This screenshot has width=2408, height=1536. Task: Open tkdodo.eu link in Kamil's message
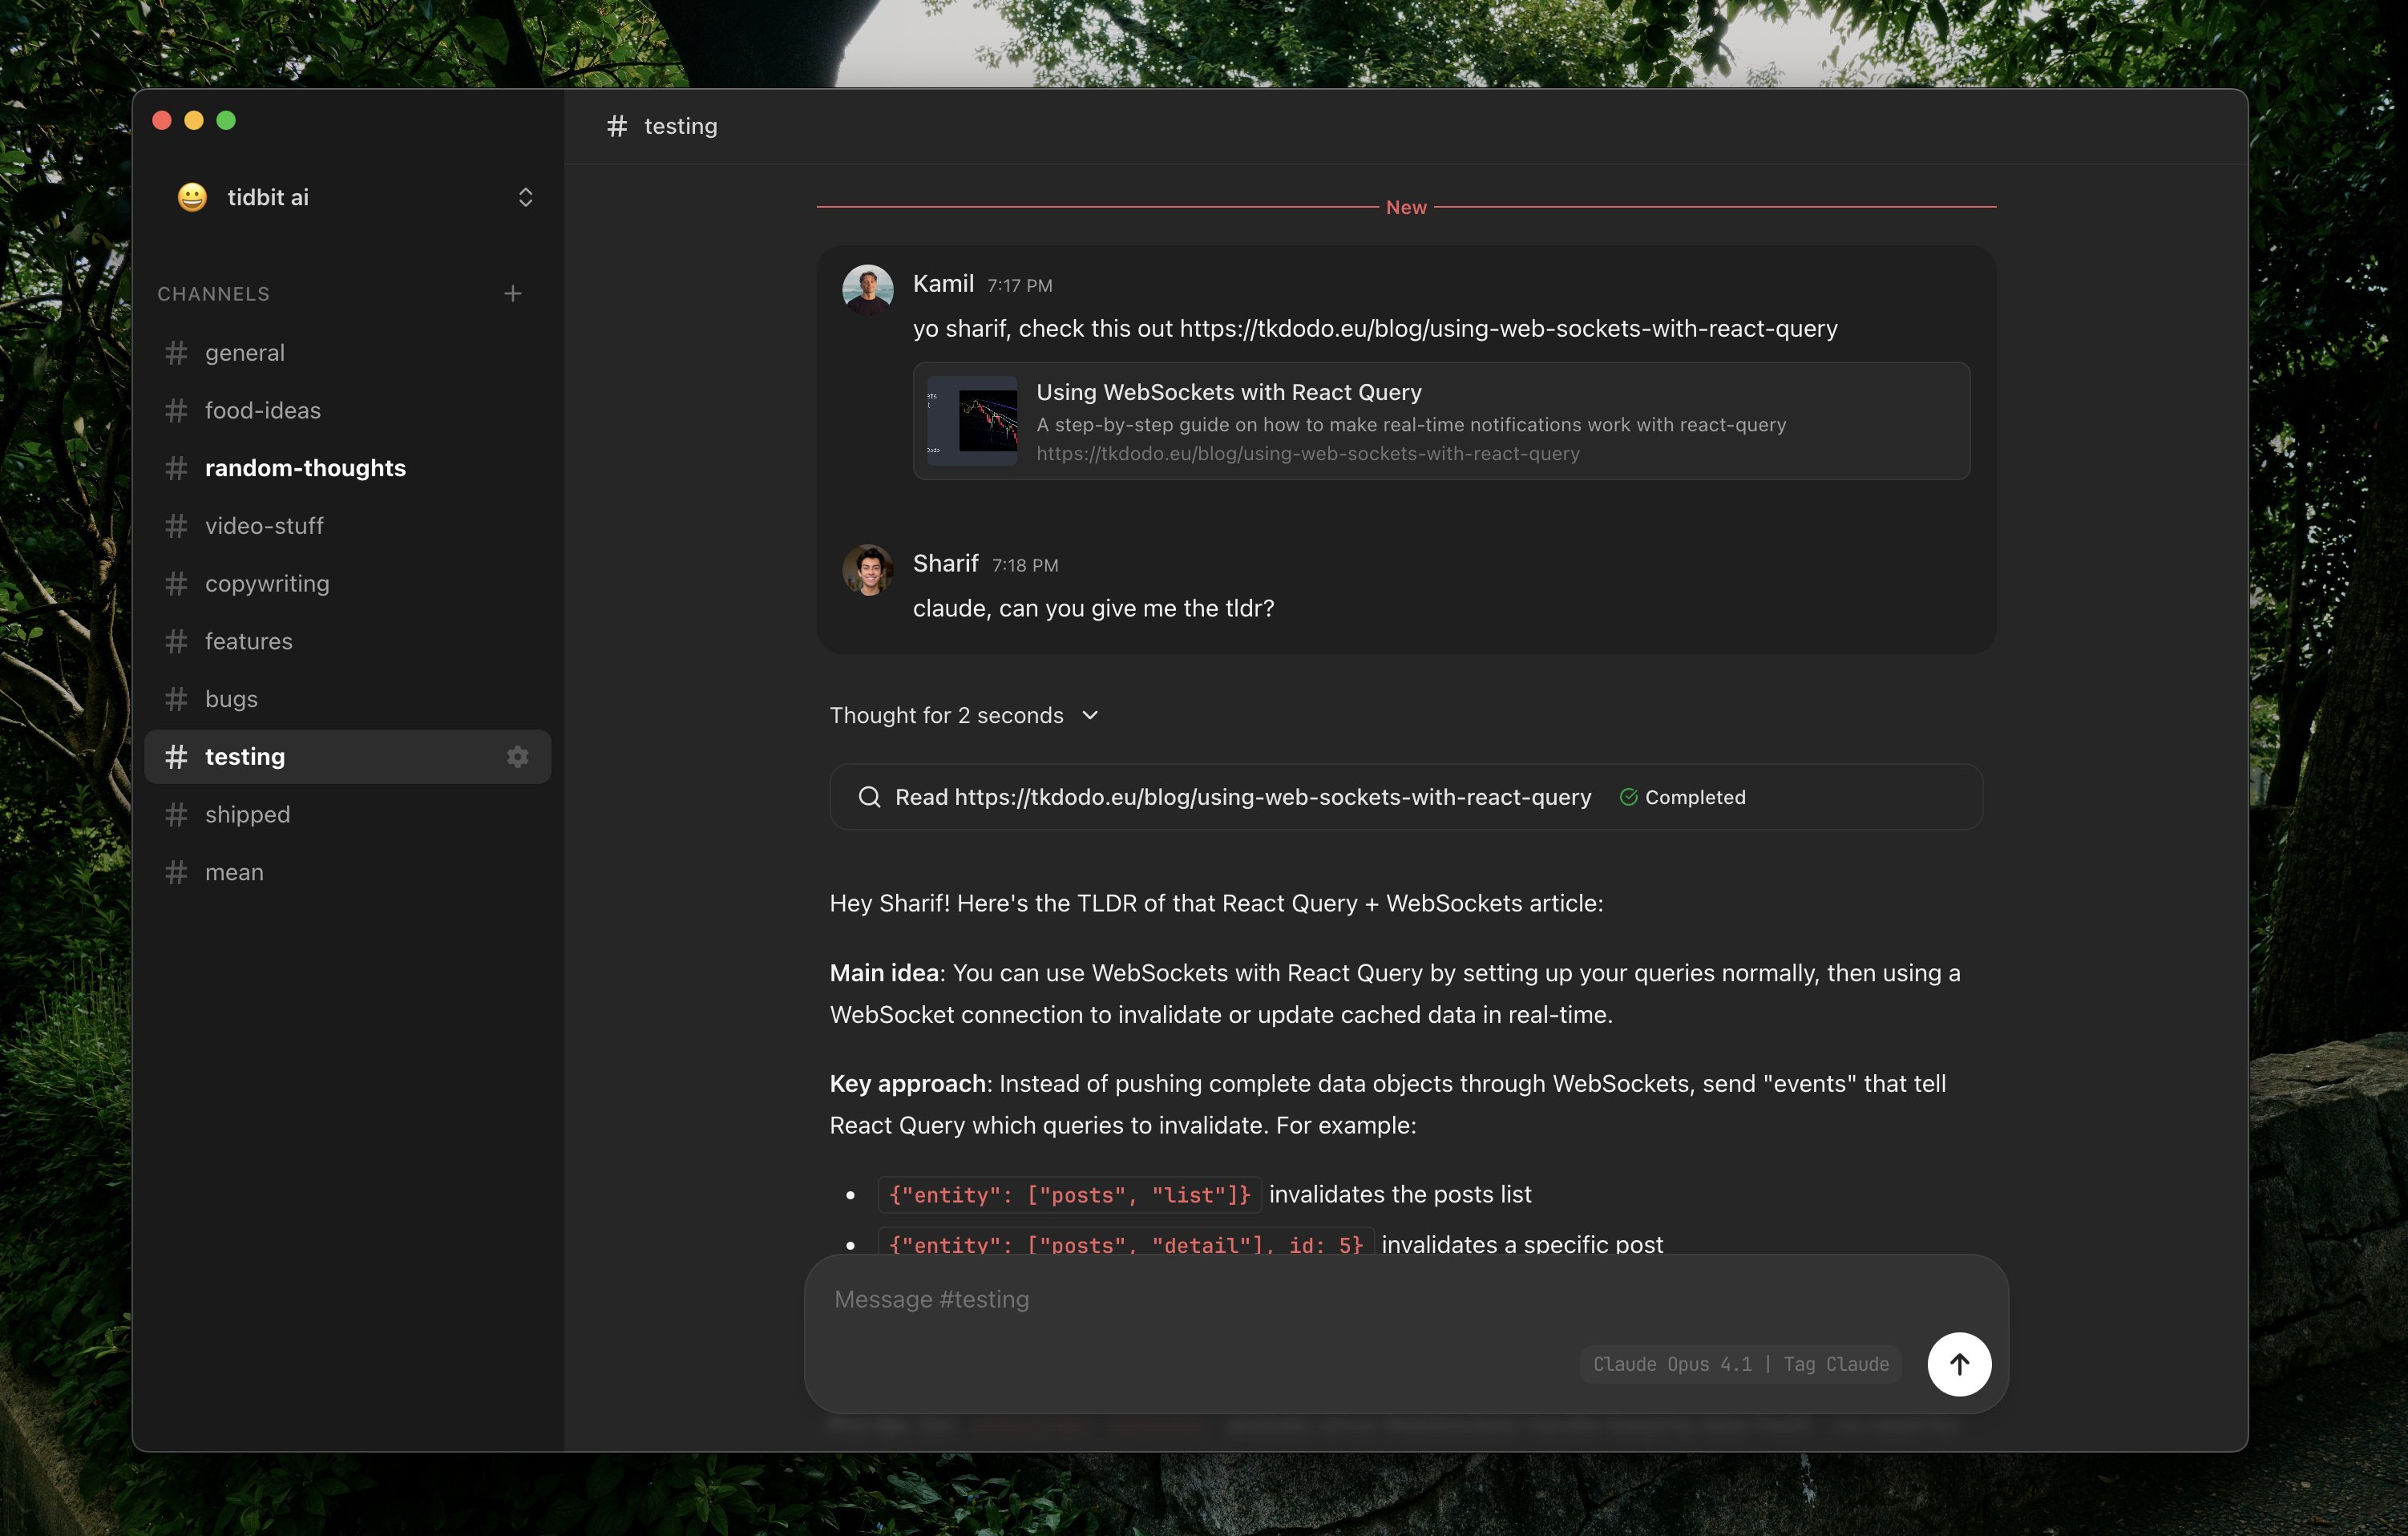click(x=1508, y=329)
